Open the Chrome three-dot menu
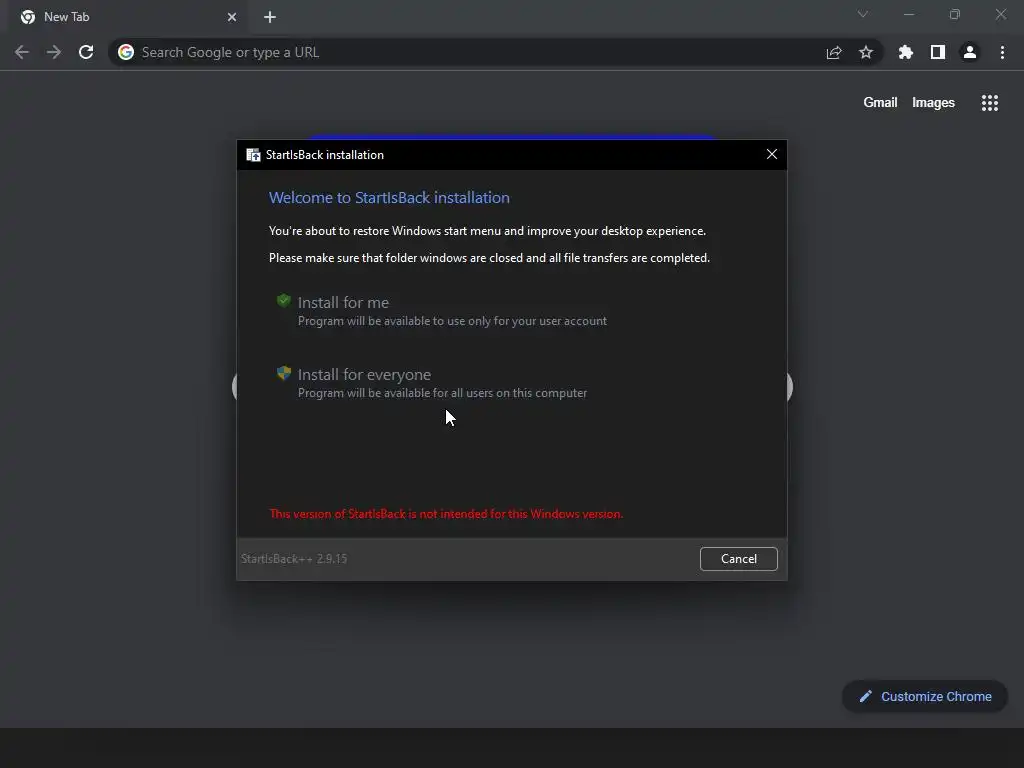Screen dimensions: 1024x768 pos(1002,52)
